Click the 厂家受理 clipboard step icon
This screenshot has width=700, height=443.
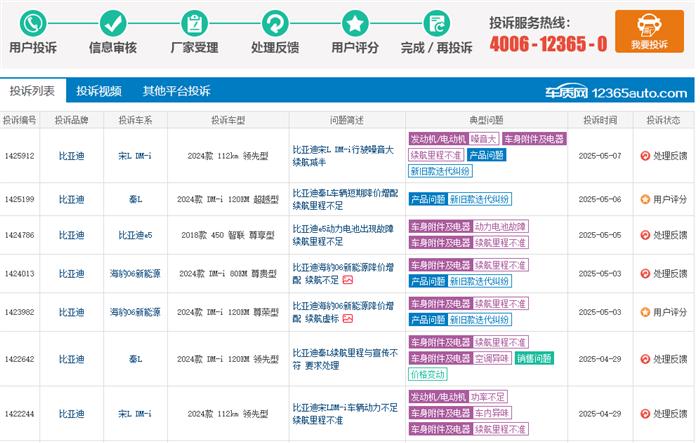click(194, 23)
